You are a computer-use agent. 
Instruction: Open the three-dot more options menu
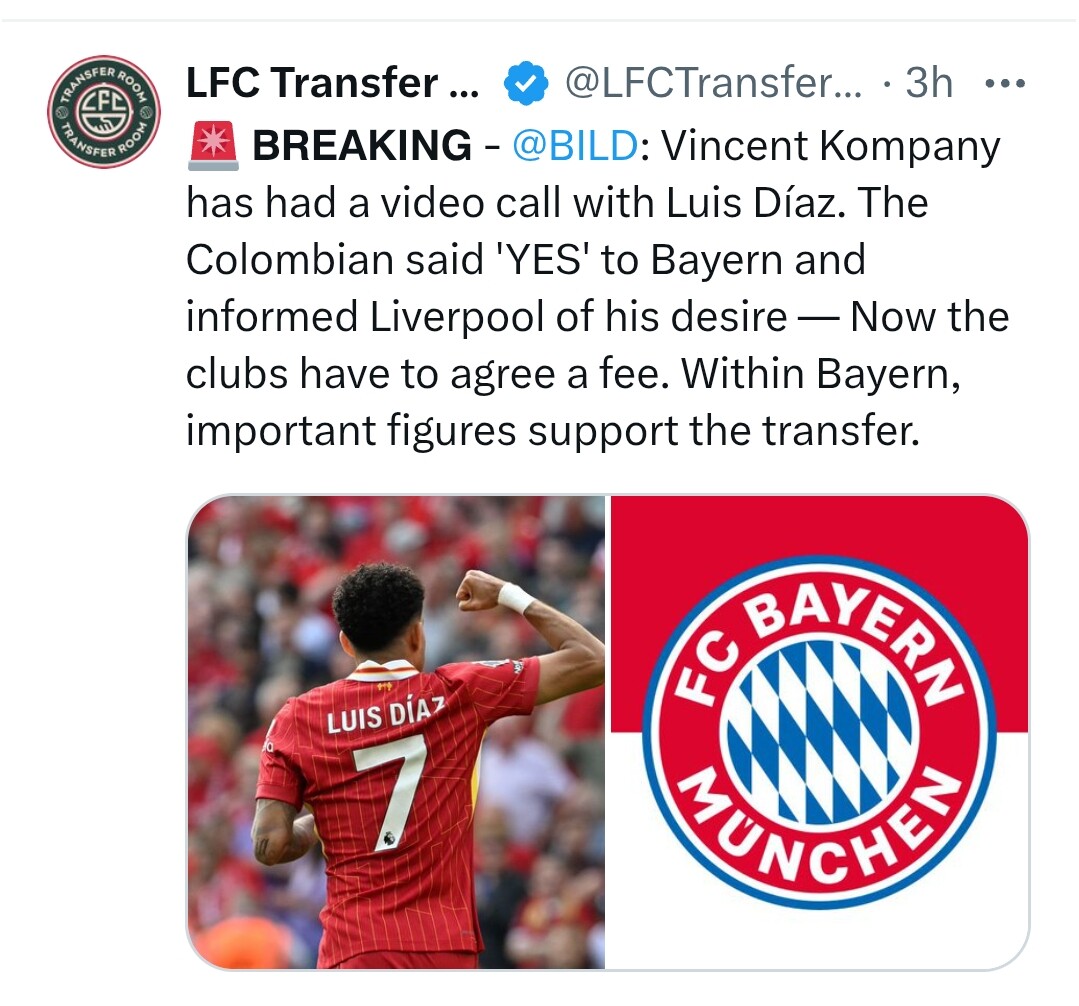coord(1005,84)
